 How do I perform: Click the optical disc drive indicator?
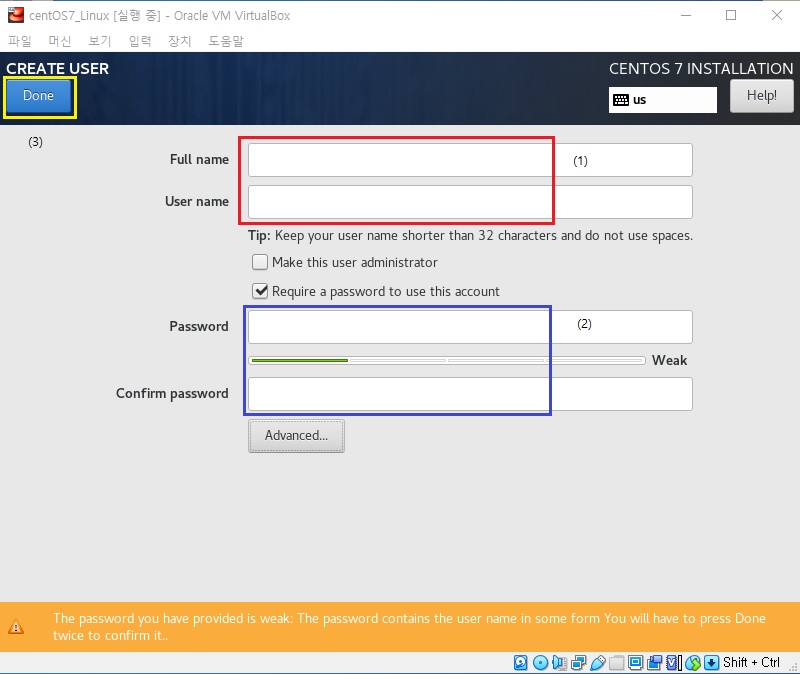point(540,662)
